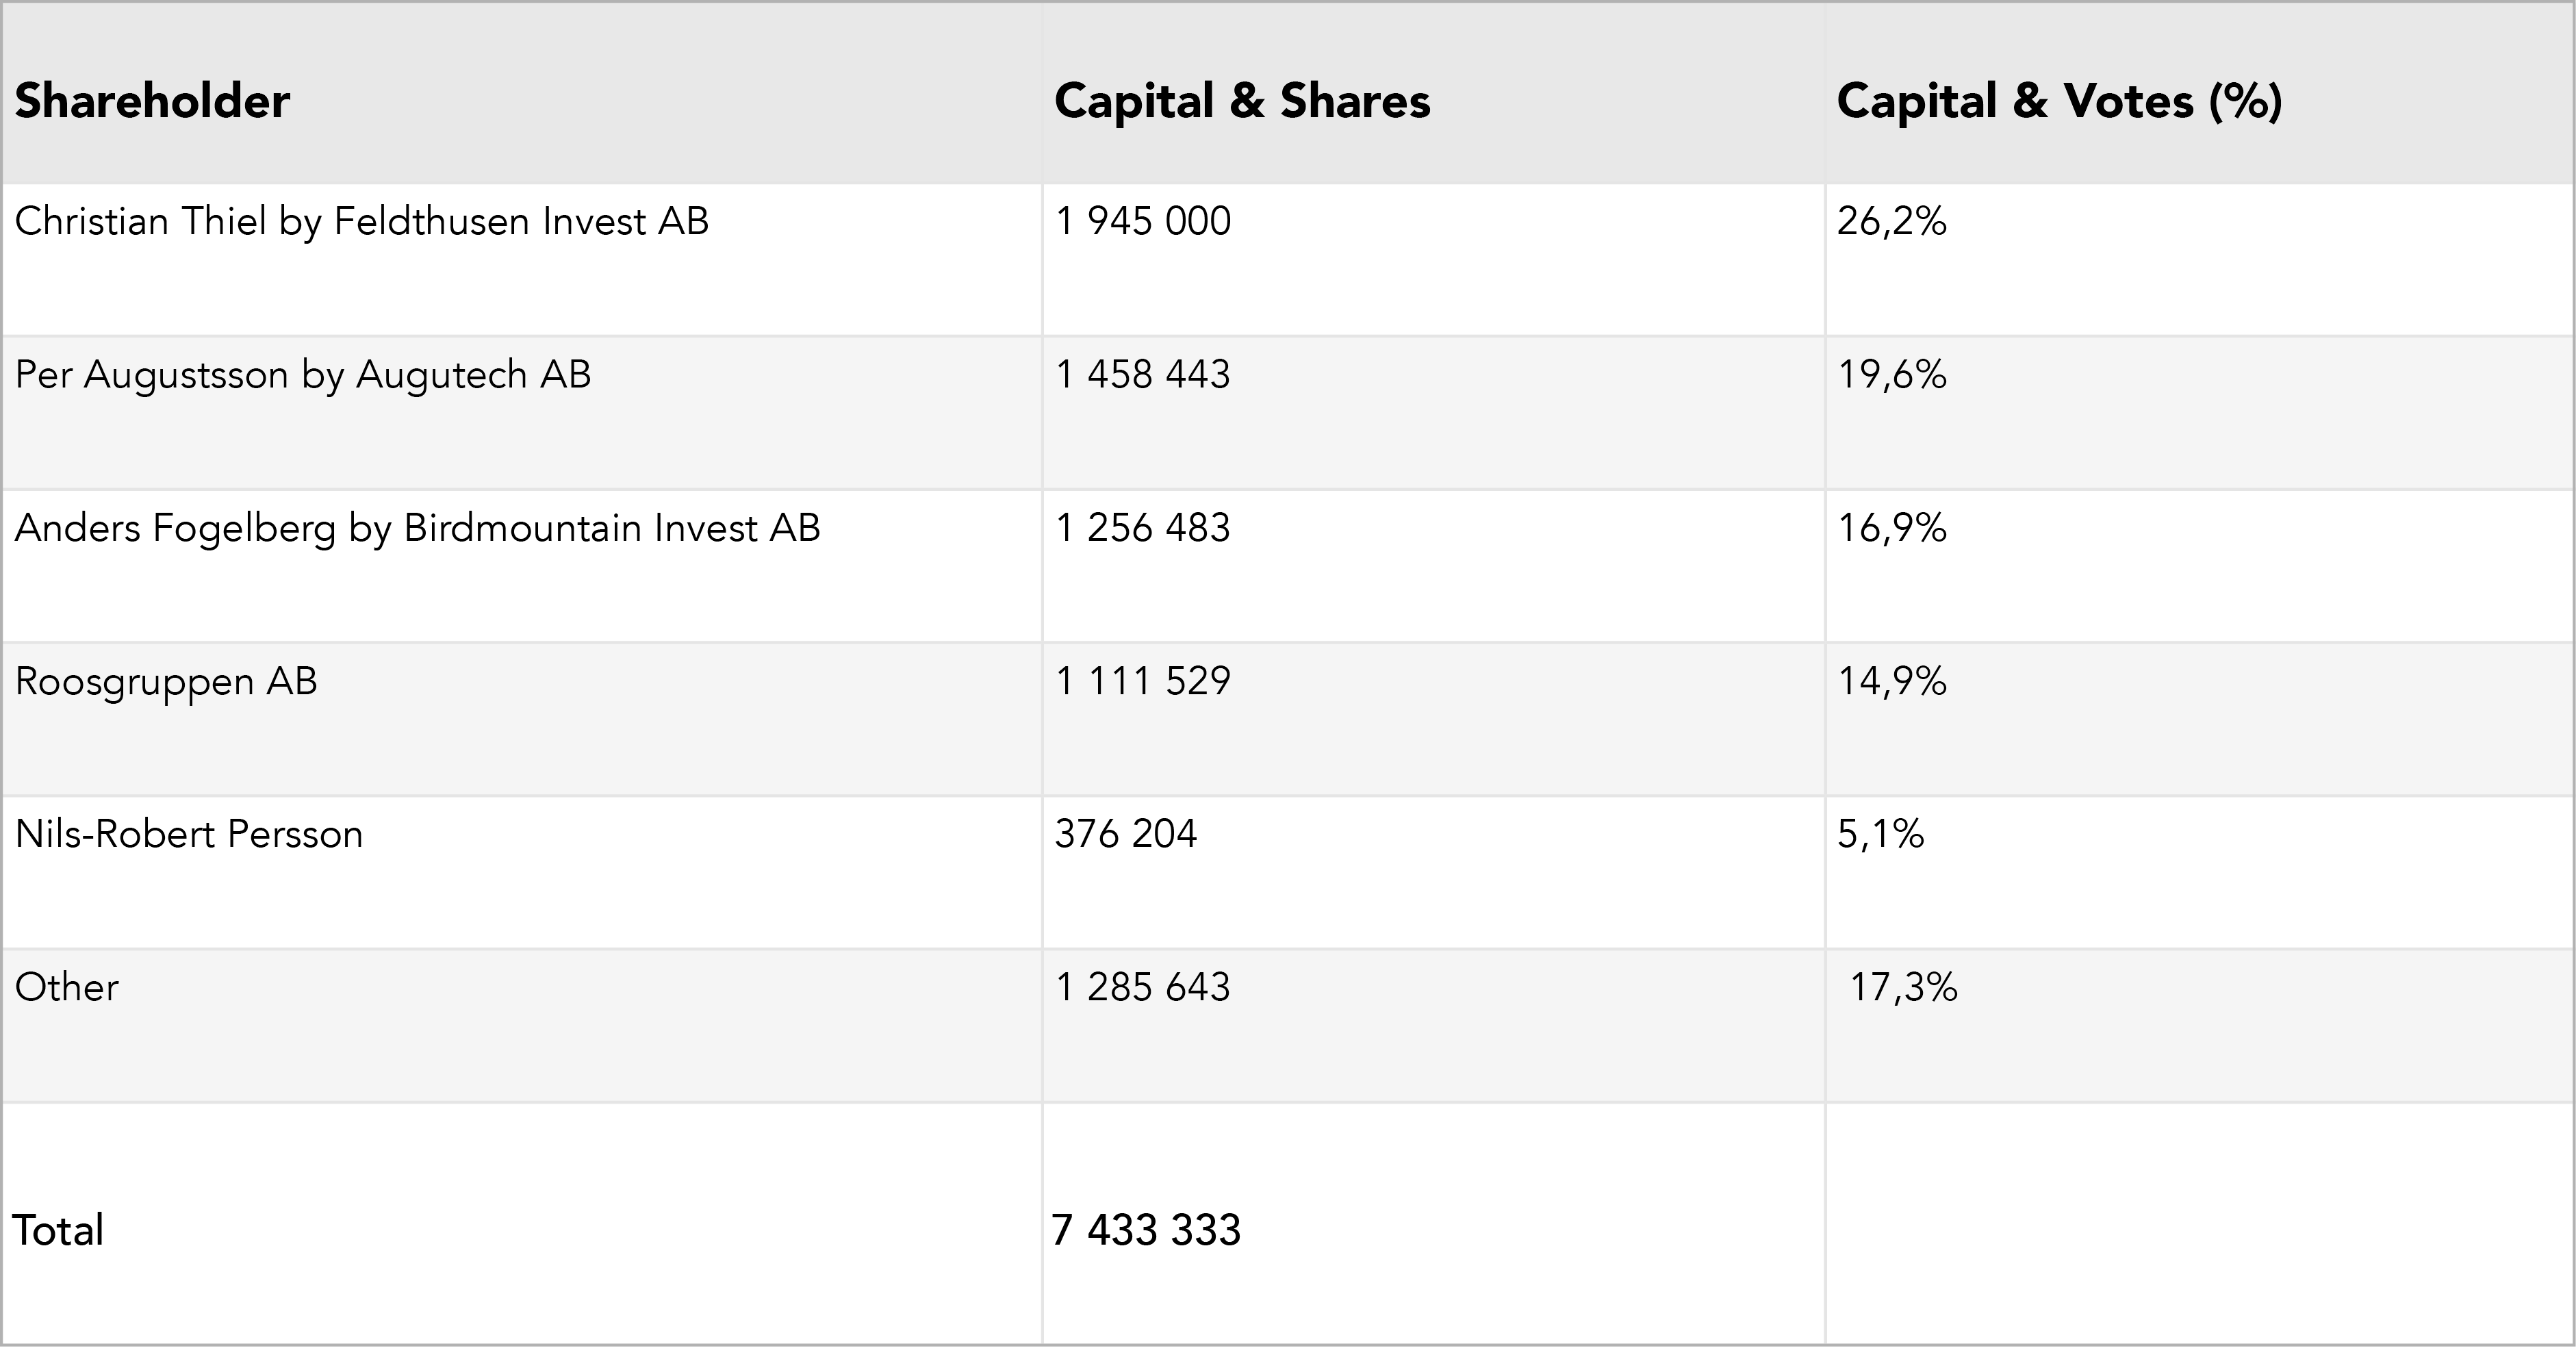Select the Nils-Robert Persson row name
This screenshot has height=1359, width=2576.
click(189, 834)
